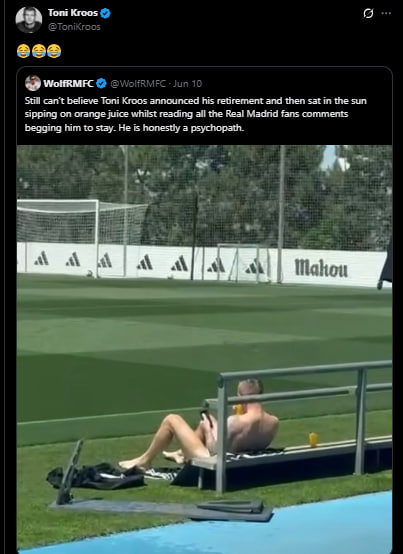Open the quoted post text about retirement
Screen dimensions: 403x554
(196, 114)
